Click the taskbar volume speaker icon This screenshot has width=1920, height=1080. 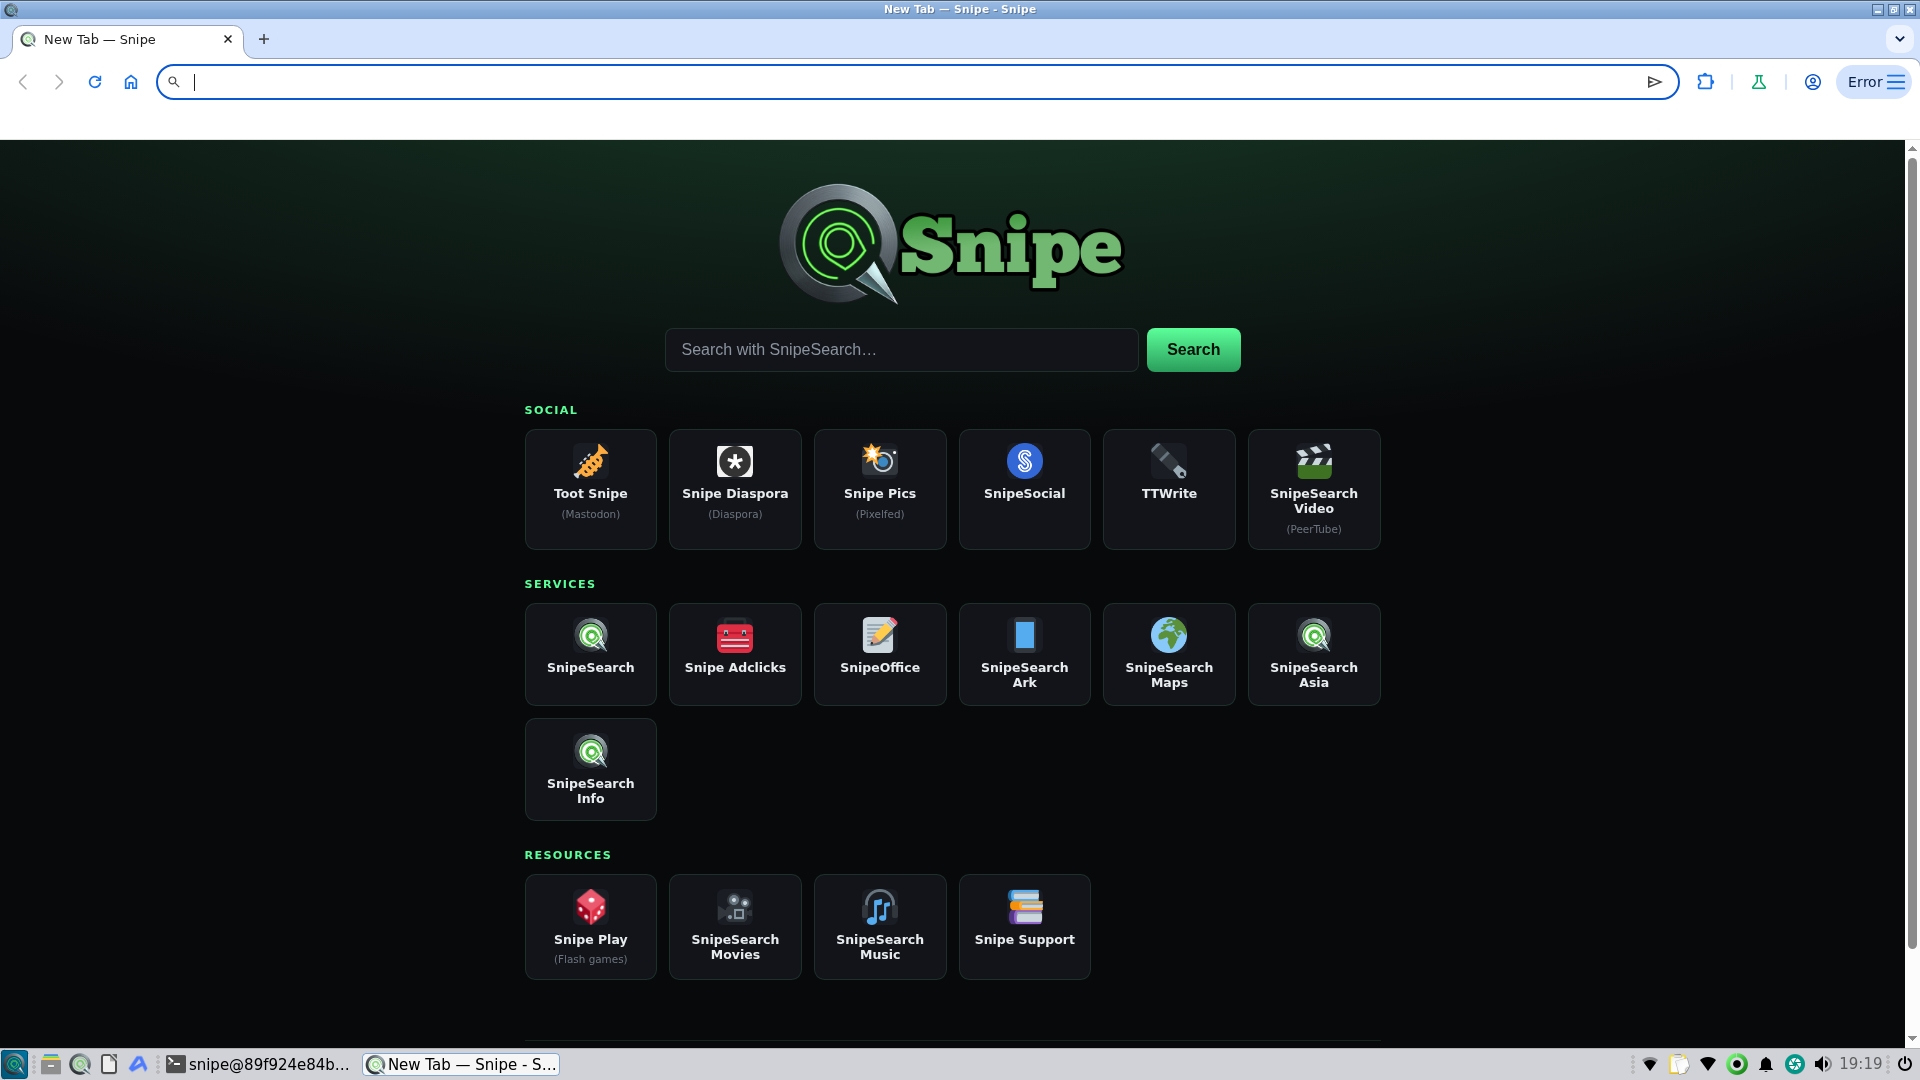tap(1823, 1064)
